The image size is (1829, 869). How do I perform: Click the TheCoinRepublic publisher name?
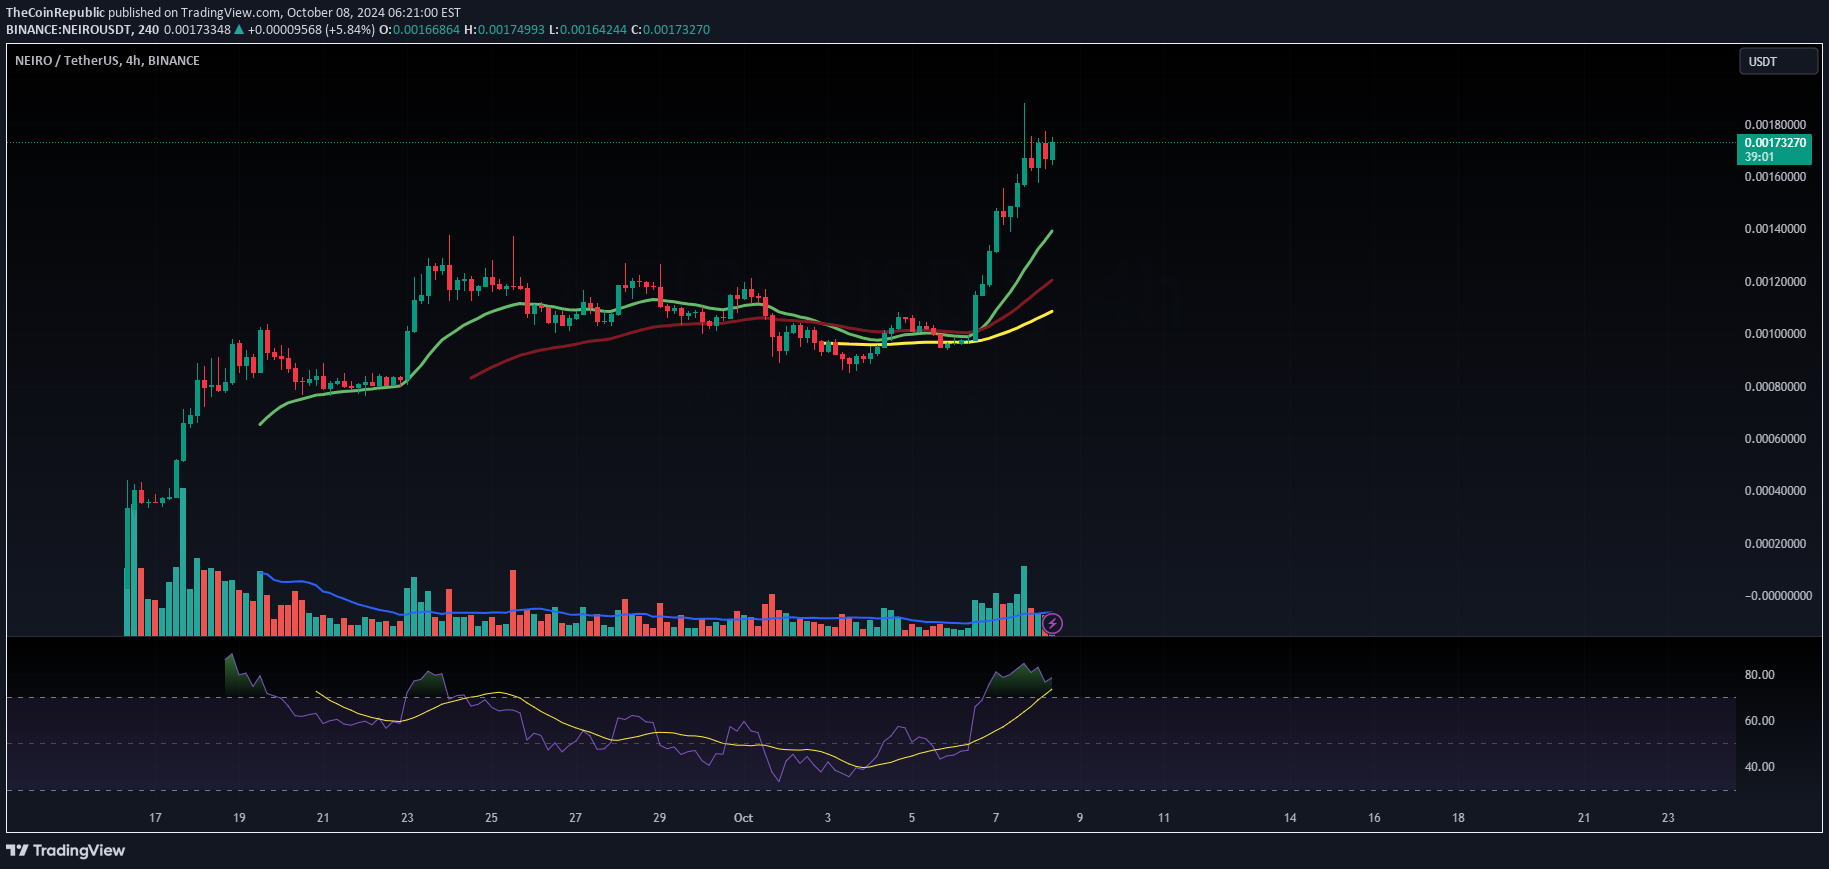55,13
